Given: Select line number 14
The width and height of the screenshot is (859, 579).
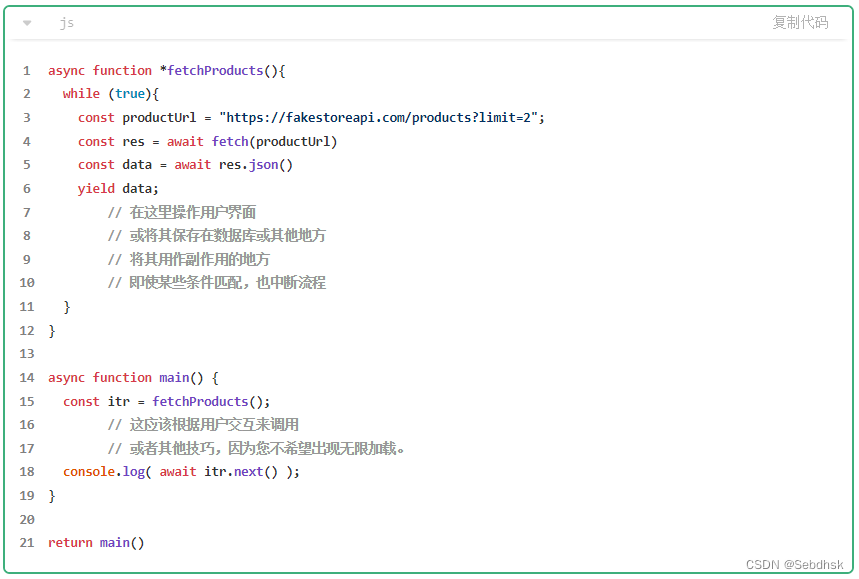Looking at the screenshot, I should point(26,377).
